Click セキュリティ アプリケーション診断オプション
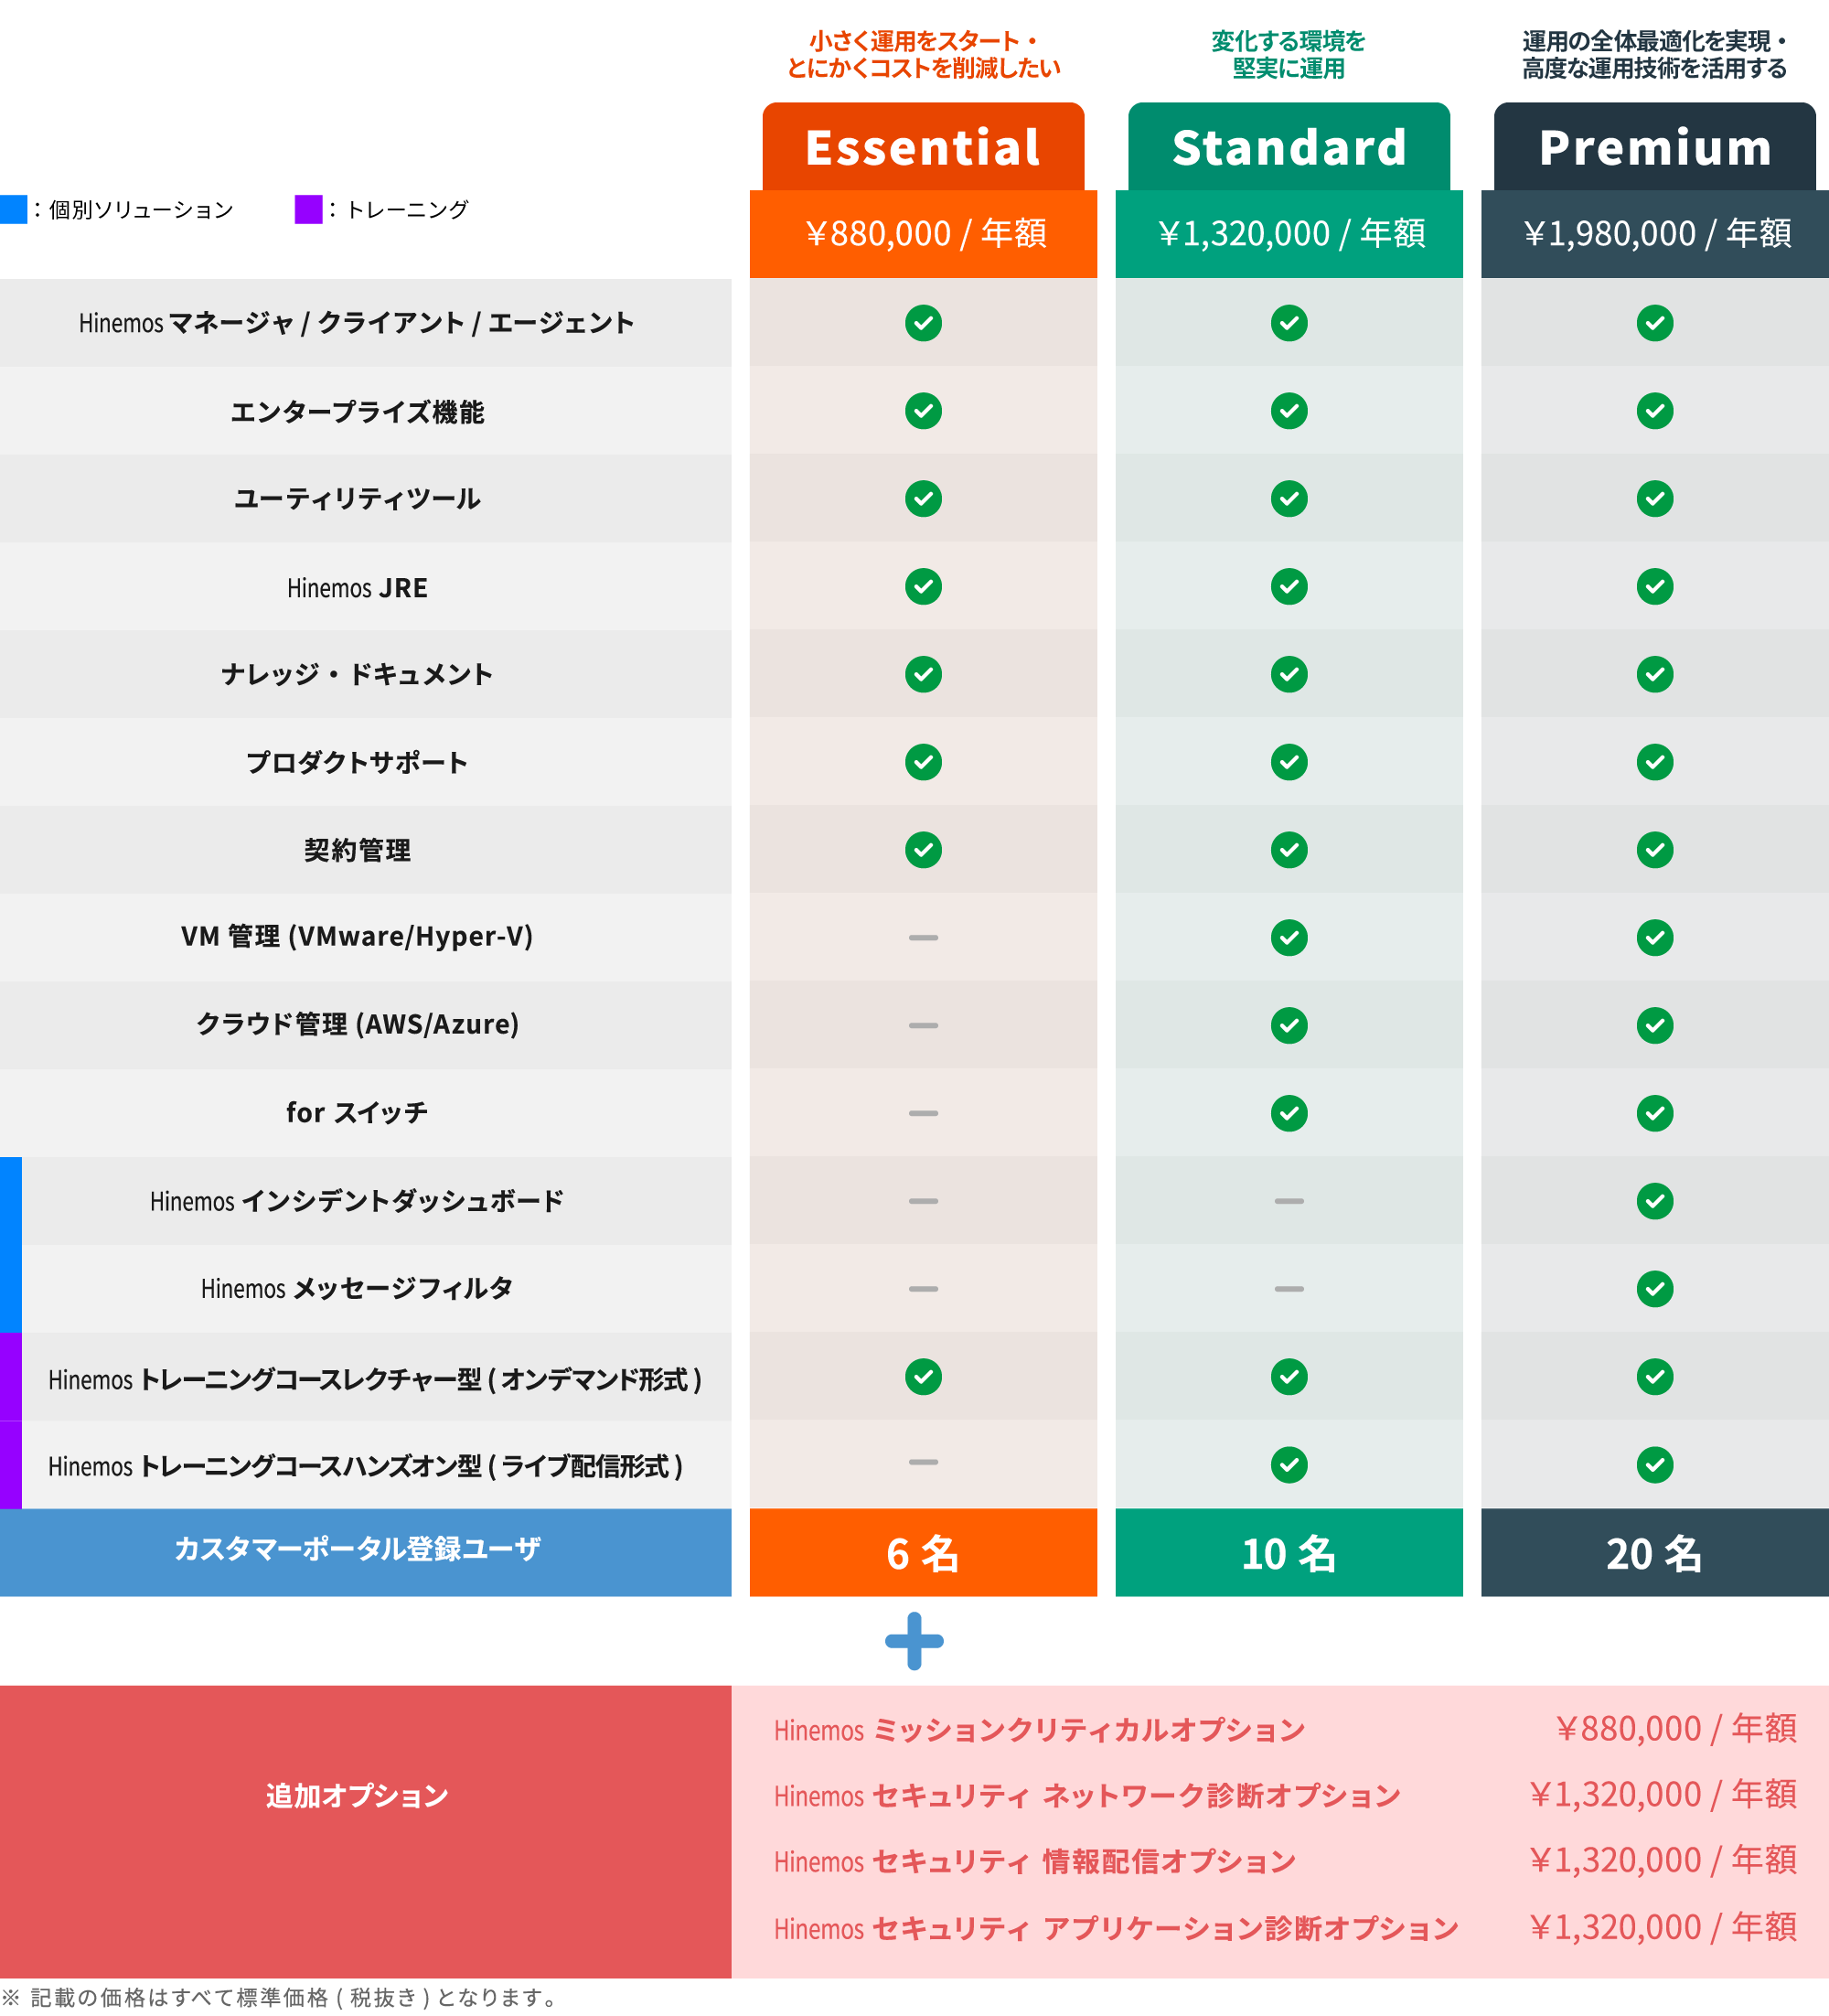 (1116, 1929)
